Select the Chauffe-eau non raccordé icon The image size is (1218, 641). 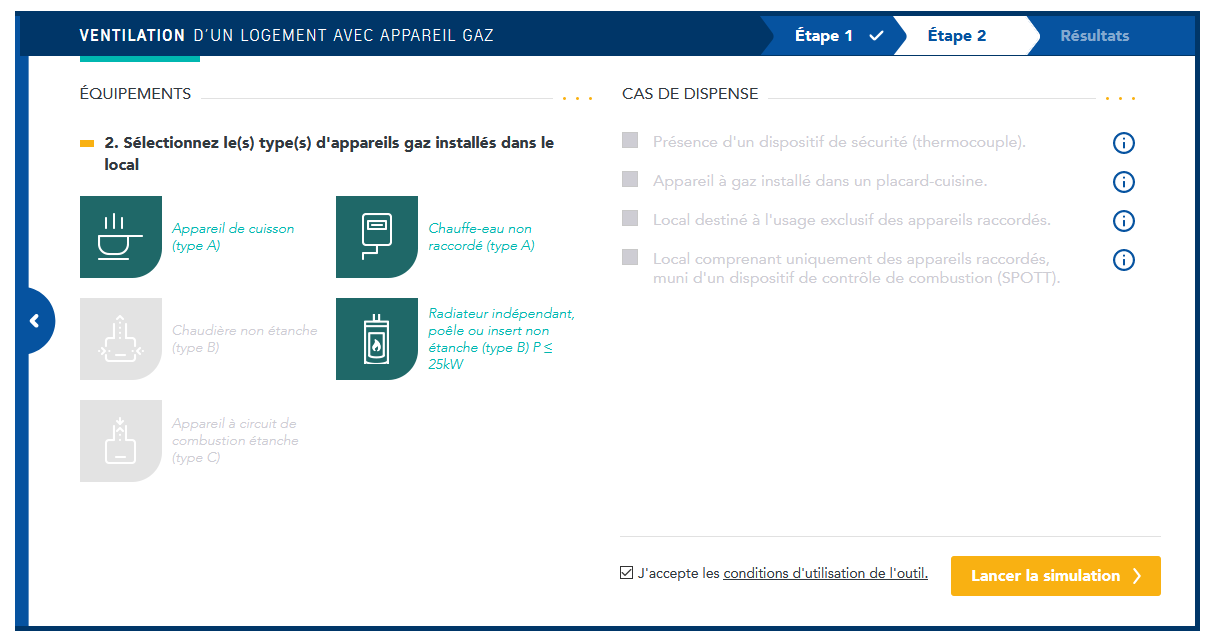coord(376,237)
